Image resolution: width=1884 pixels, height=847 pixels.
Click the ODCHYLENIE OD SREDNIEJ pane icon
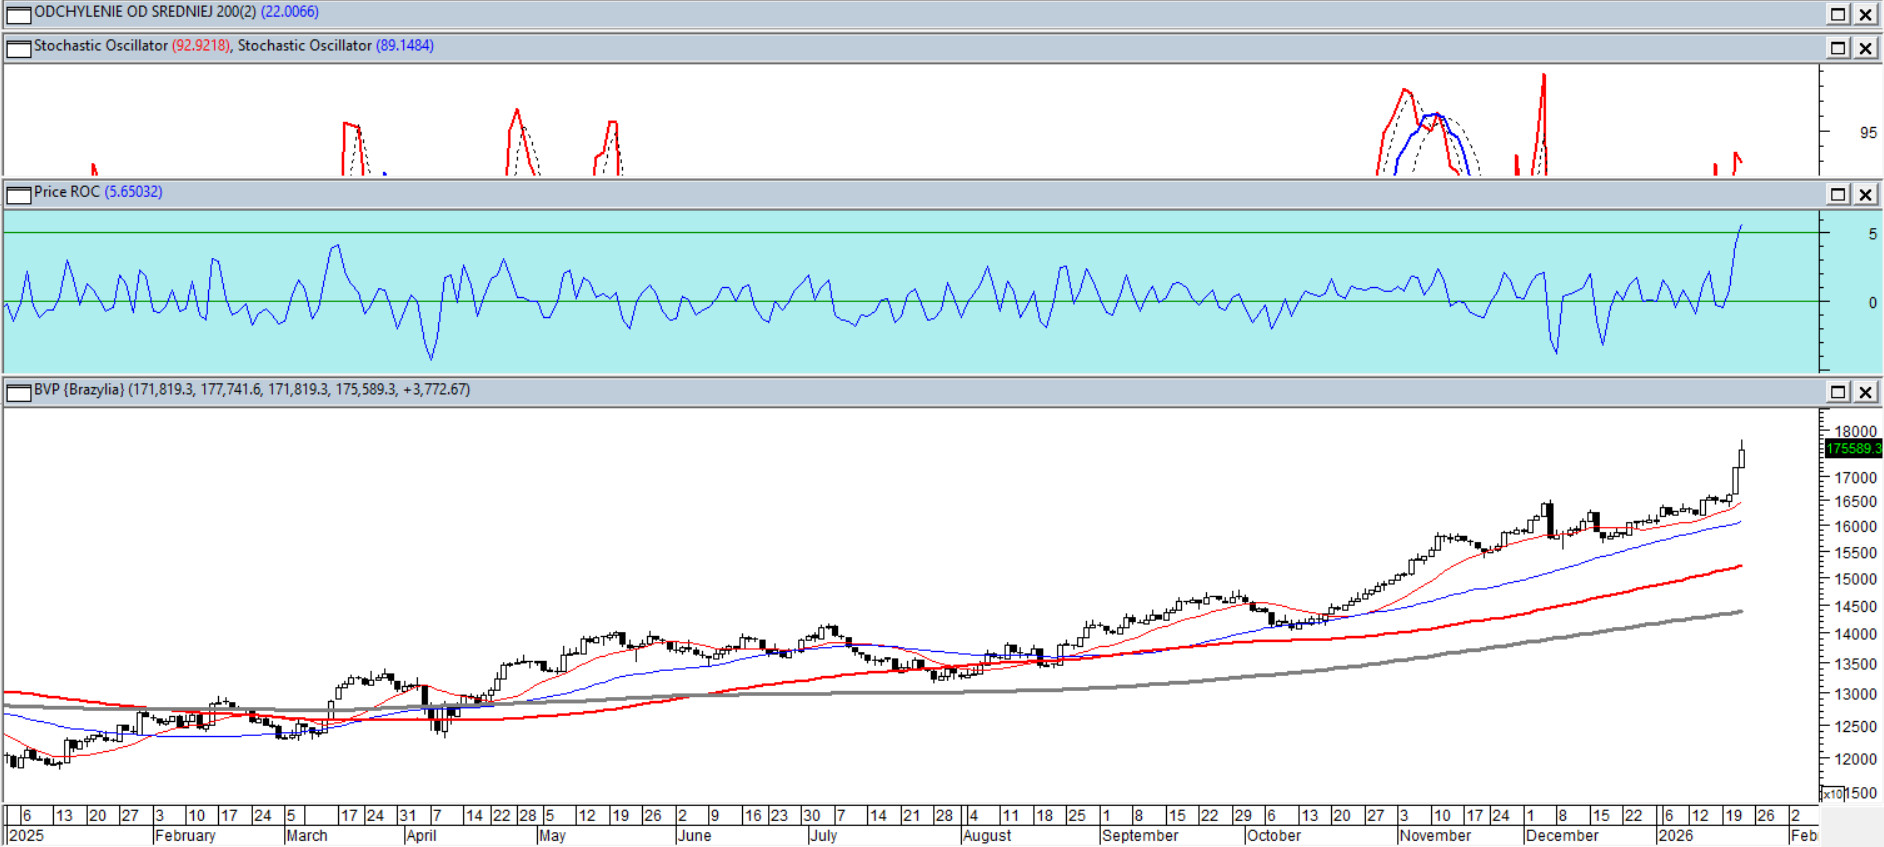tap(18, 14)
